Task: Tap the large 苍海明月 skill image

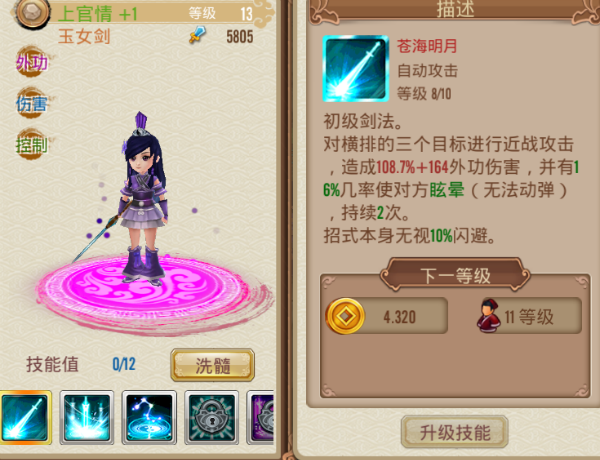Action: point(355,69)
